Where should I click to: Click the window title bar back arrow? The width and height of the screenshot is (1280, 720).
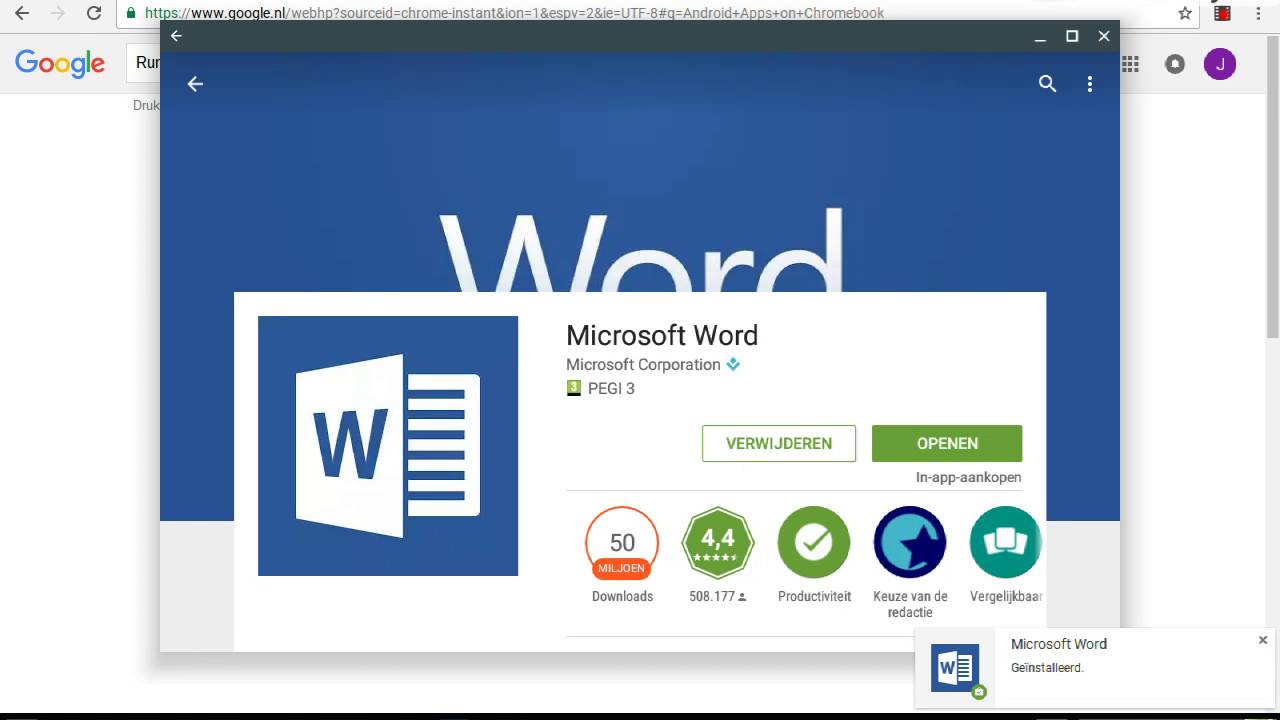pos(176,36)
